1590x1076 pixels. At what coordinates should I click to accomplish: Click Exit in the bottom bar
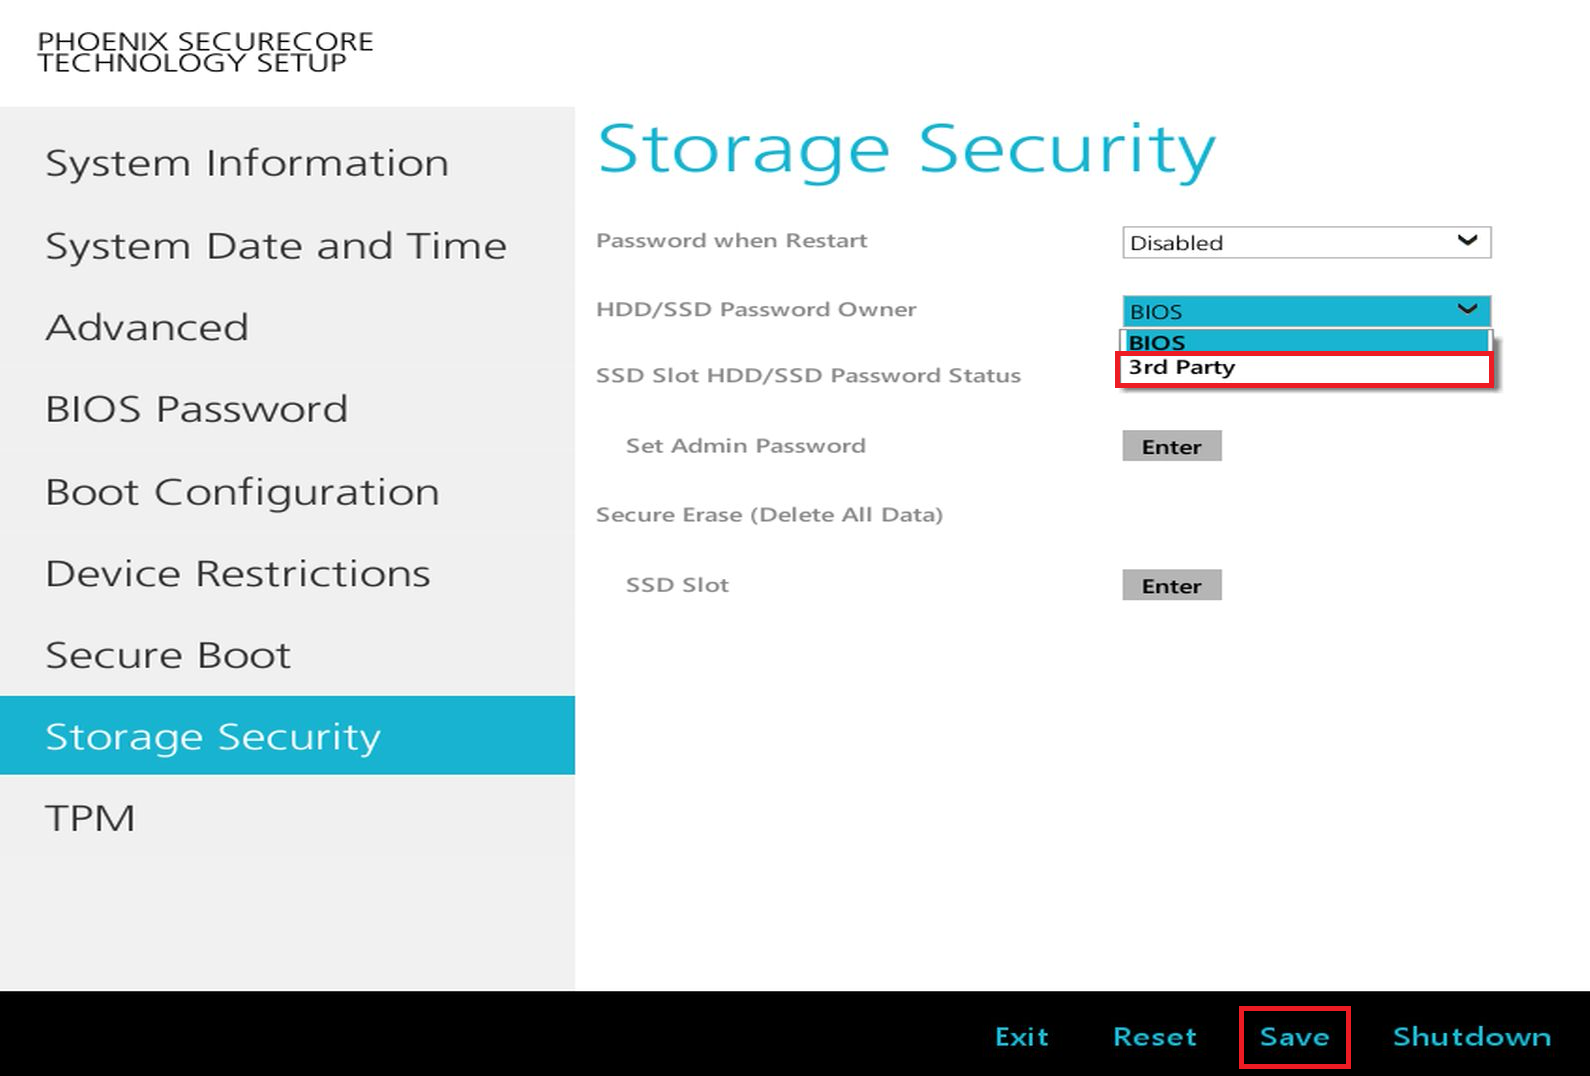tap(1021, 1037)
